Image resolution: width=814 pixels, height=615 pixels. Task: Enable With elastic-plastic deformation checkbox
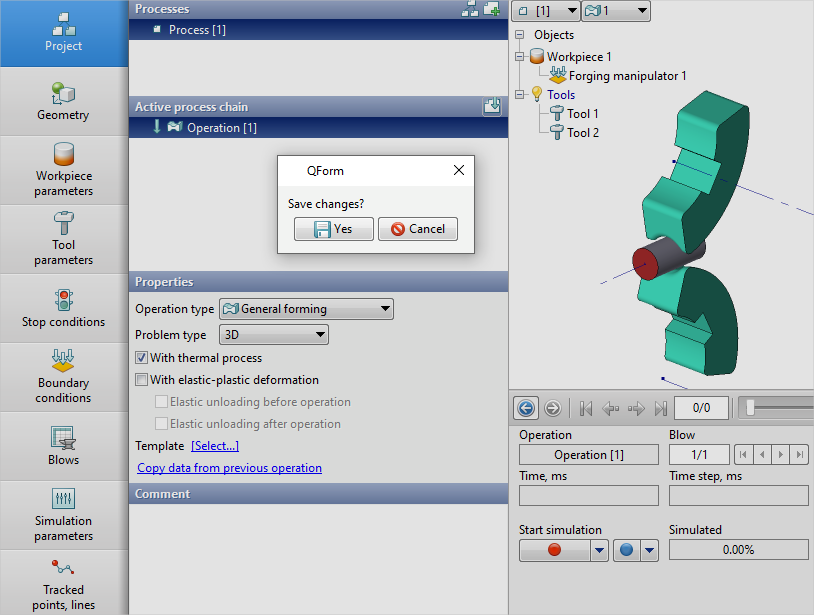pos(142,380)
